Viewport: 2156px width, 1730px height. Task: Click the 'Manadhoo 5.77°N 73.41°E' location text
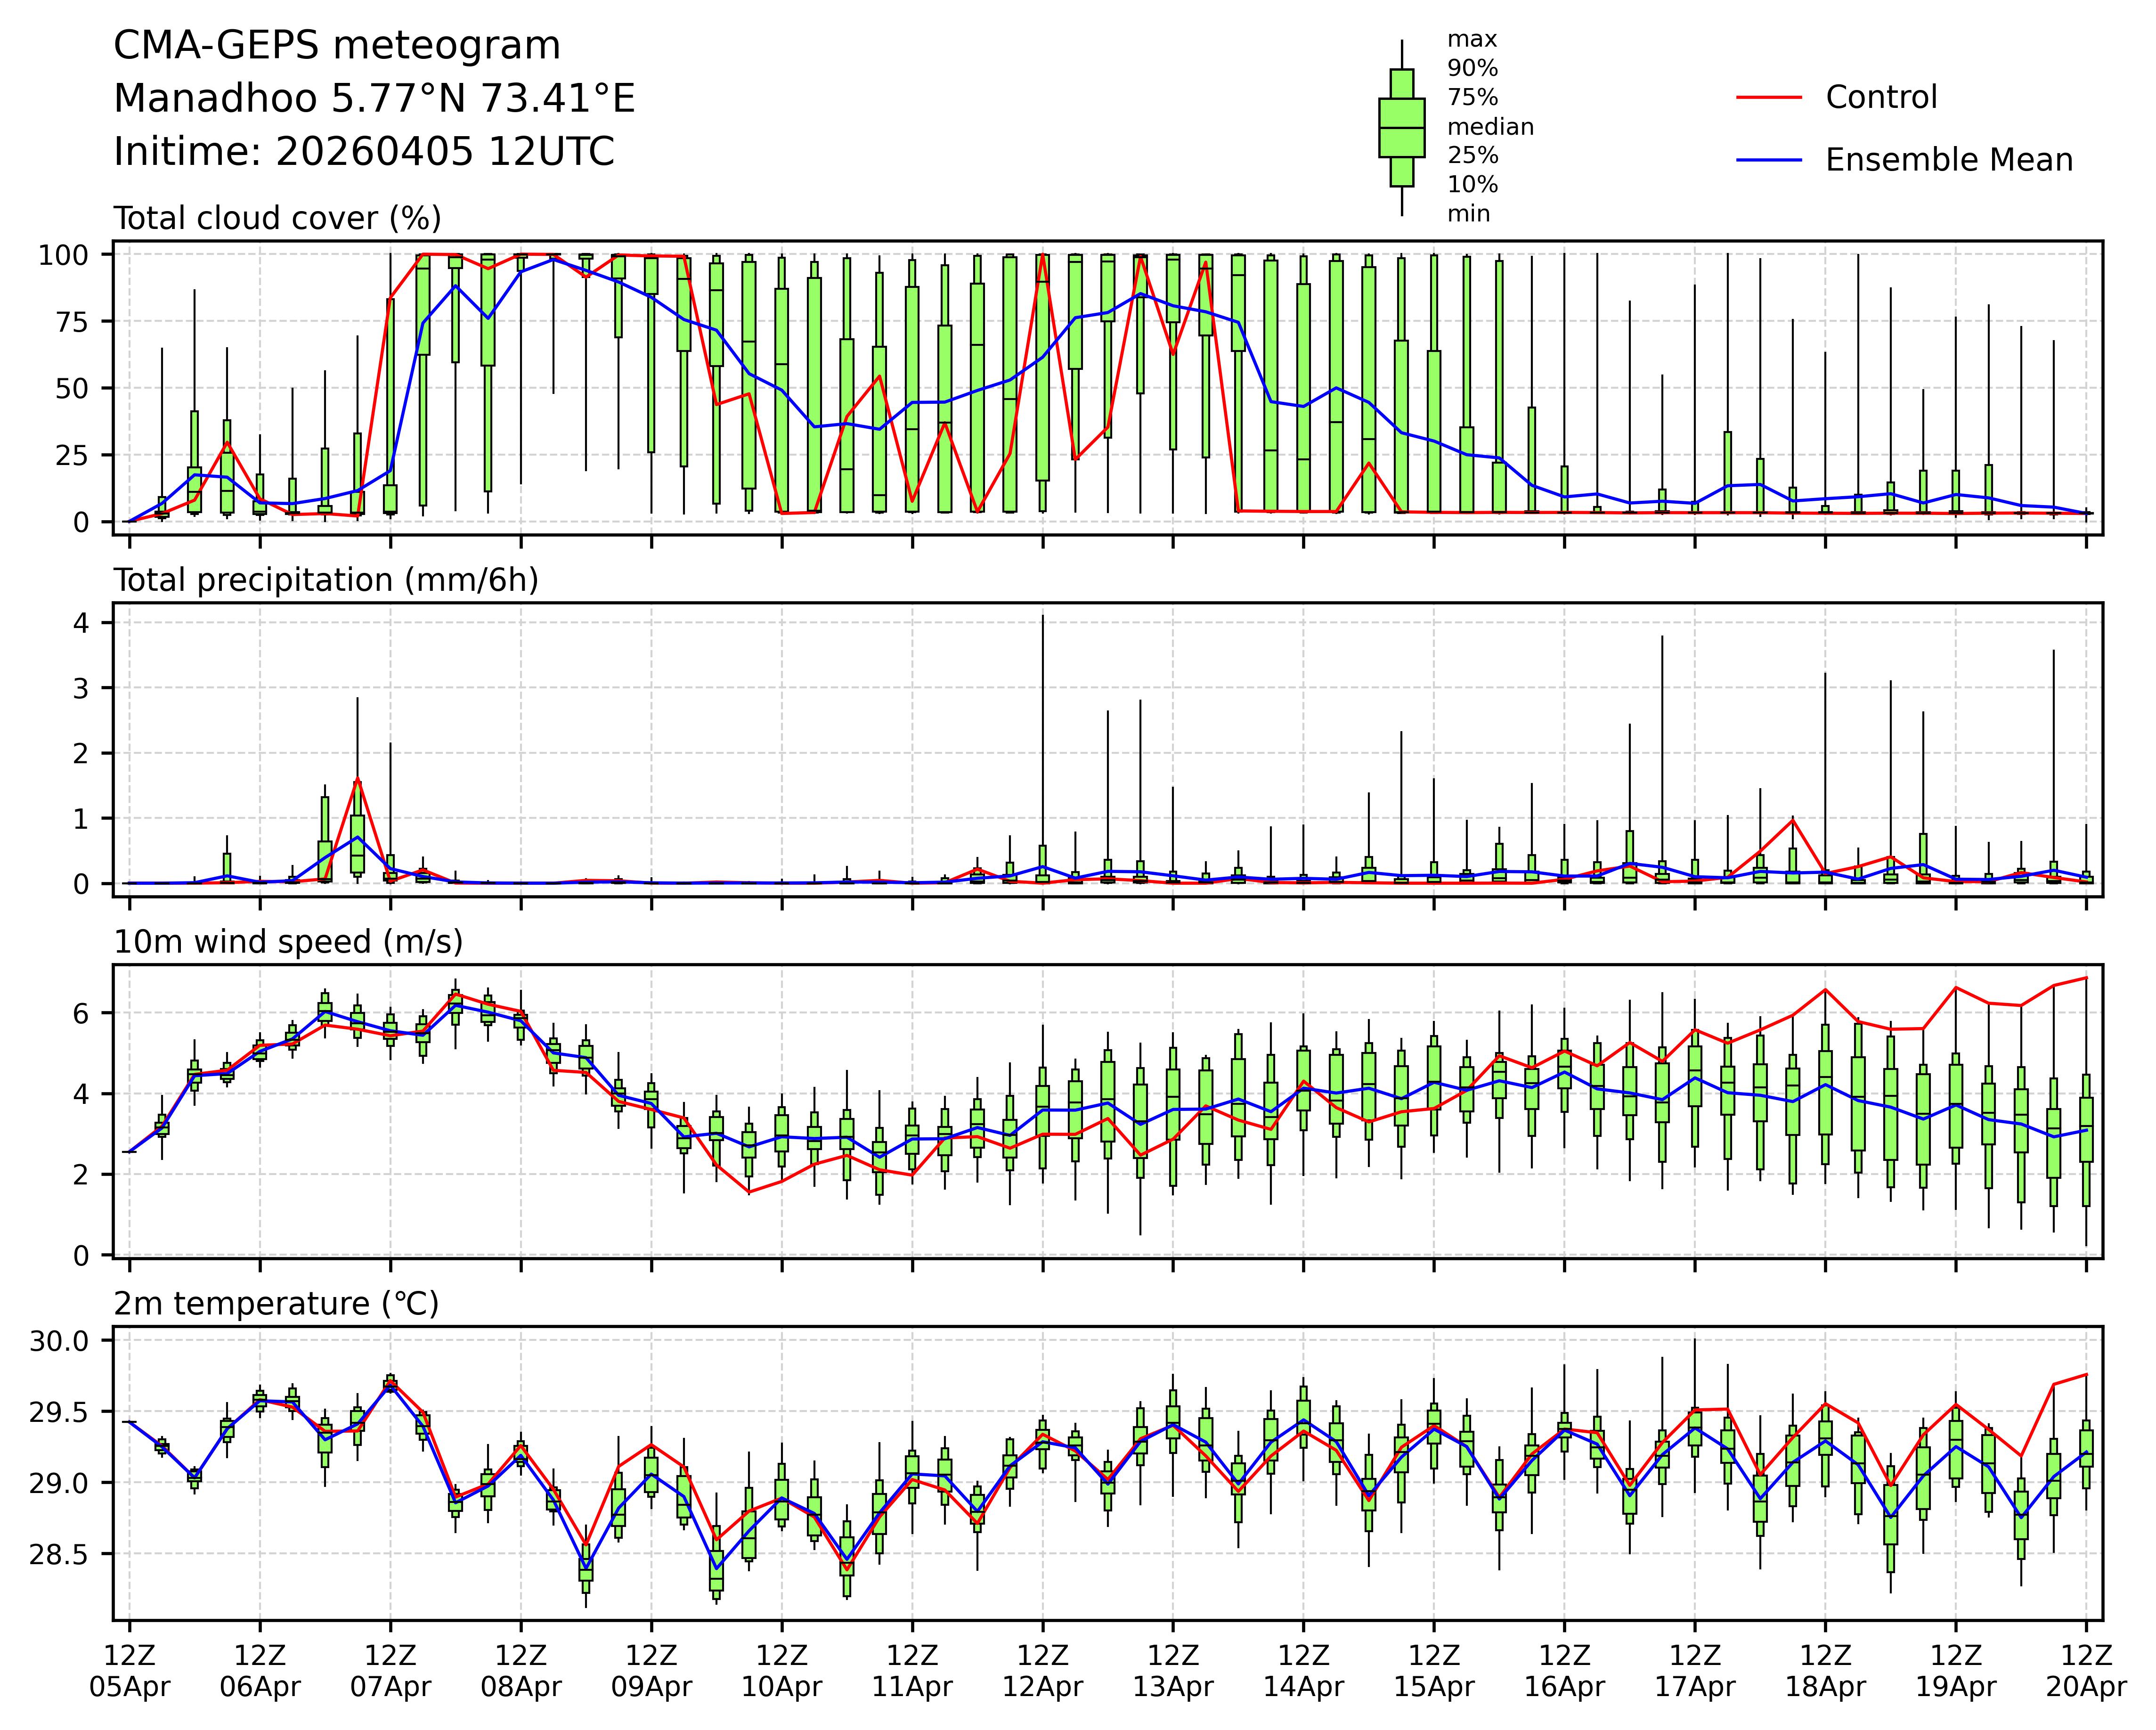coord(374,99)
